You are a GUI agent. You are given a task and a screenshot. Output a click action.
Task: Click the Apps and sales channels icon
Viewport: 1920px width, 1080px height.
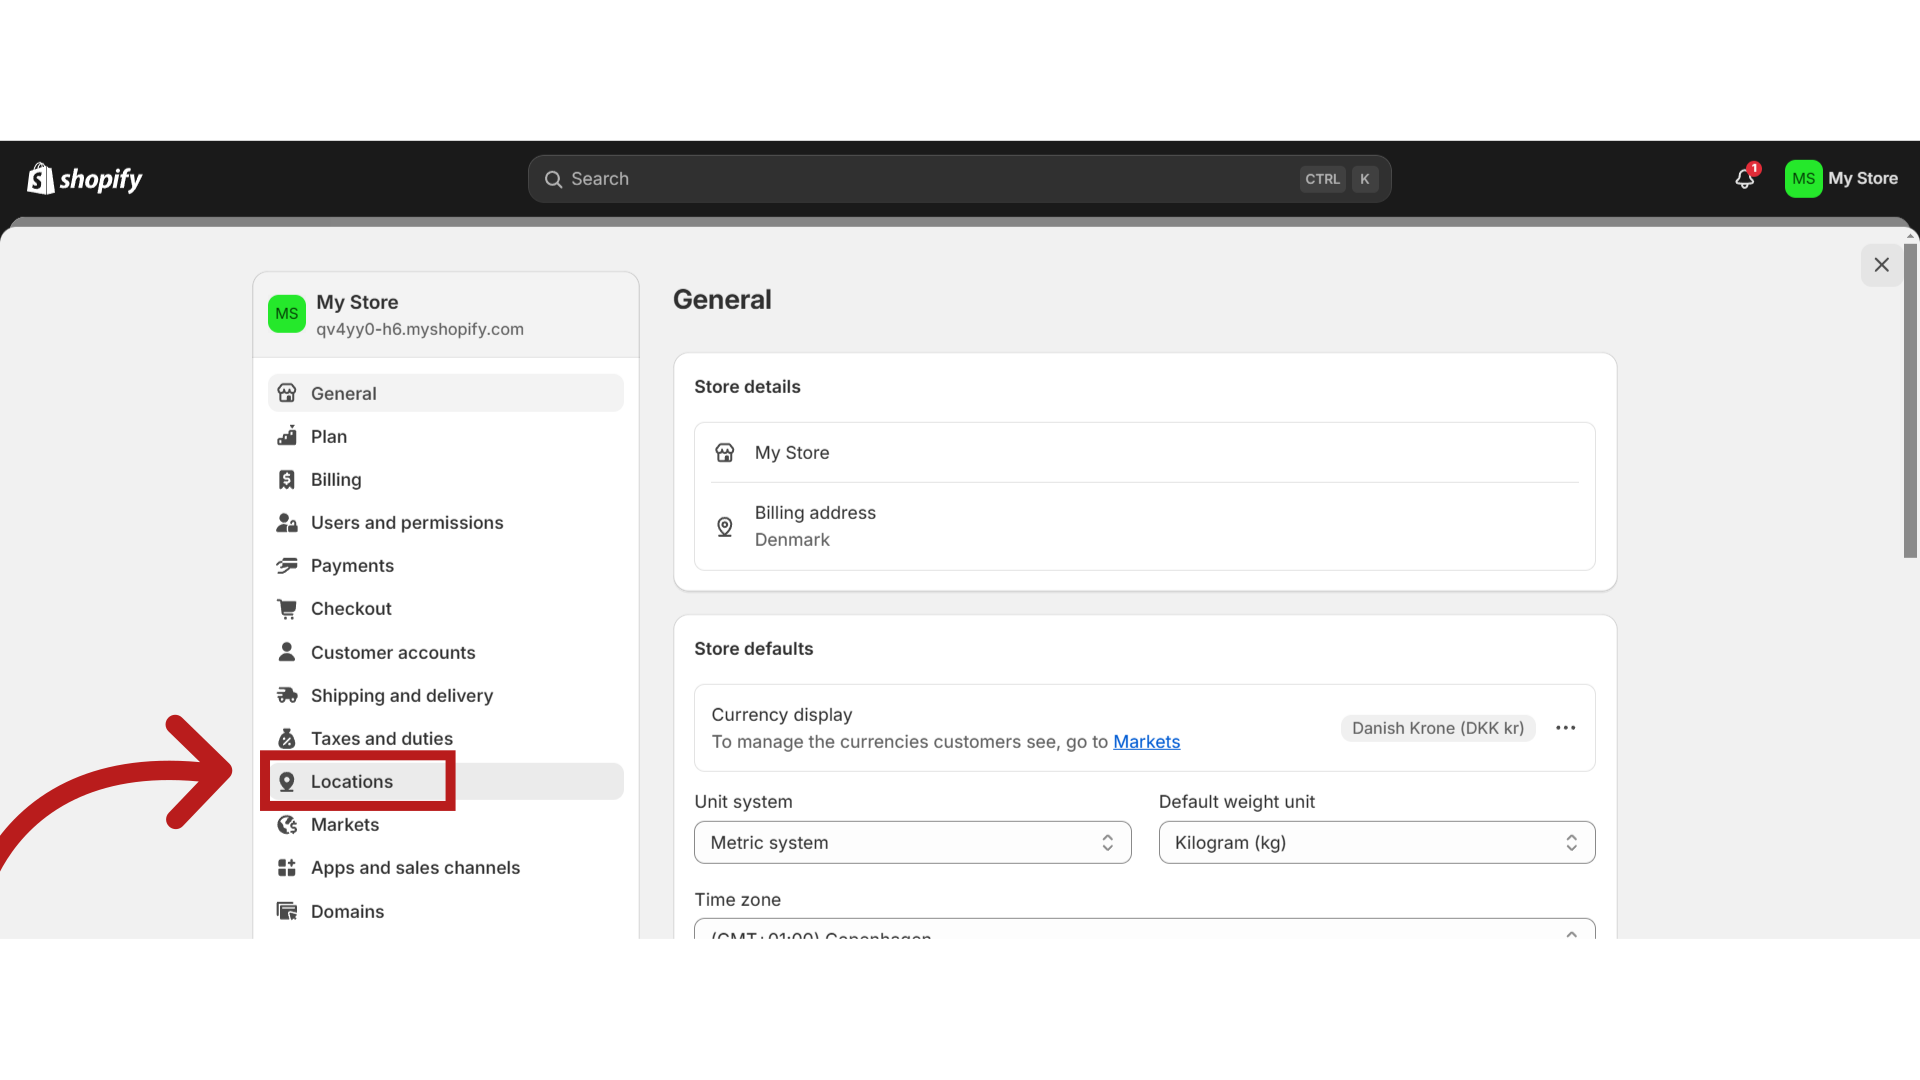pyautogui.click(x=287, y=867)
